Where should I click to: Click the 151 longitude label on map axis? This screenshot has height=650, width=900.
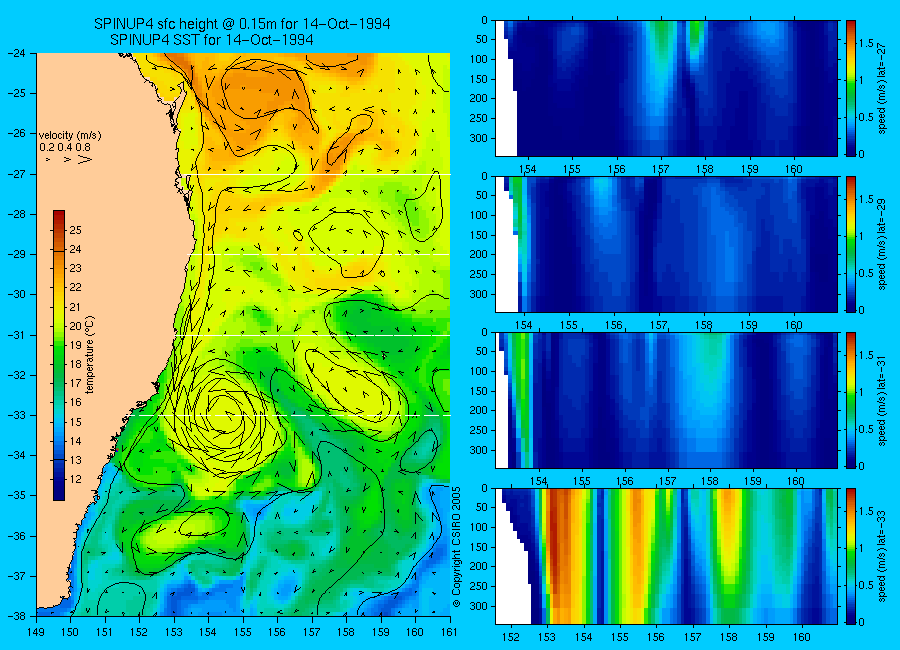click(x=105, y=632)
